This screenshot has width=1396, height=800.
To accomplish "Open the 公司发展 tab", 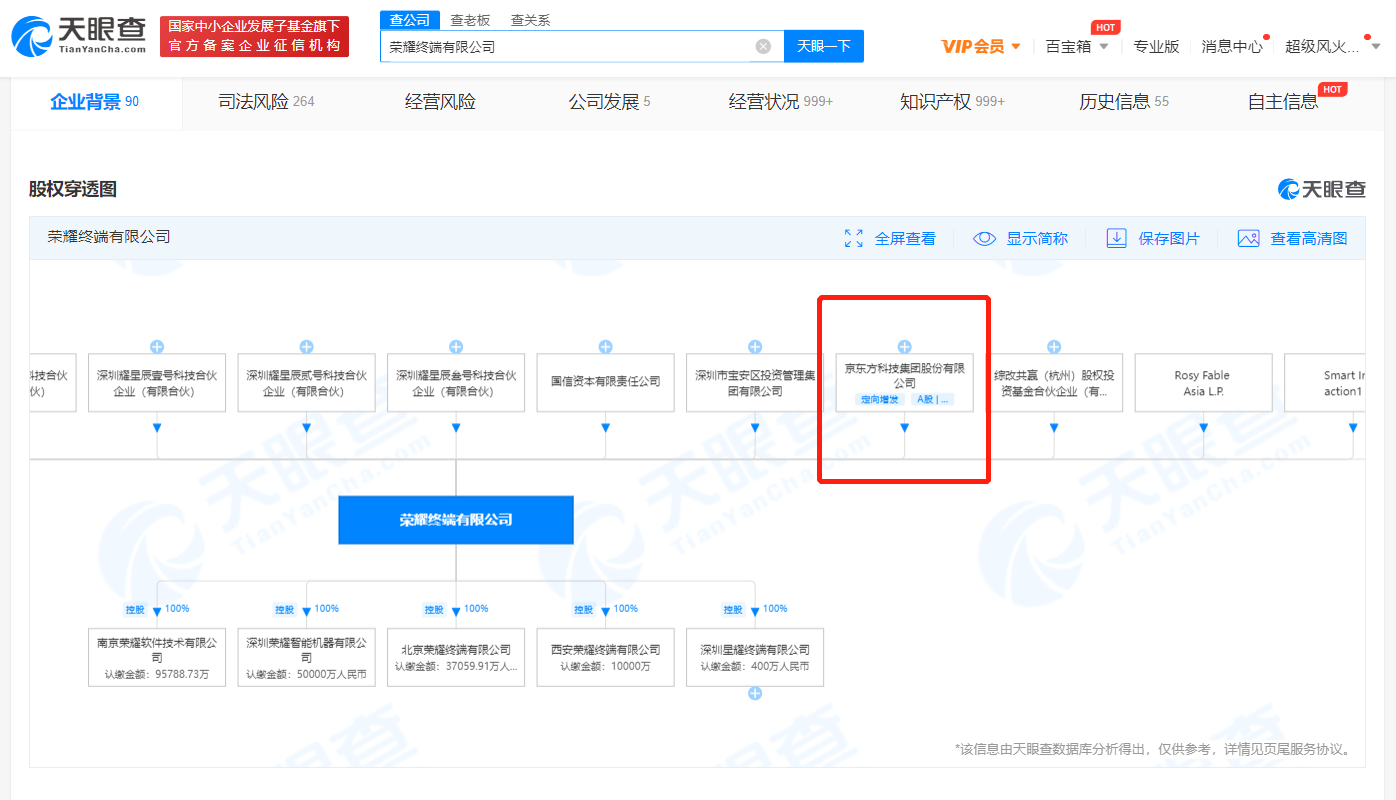I will (609, 102).
